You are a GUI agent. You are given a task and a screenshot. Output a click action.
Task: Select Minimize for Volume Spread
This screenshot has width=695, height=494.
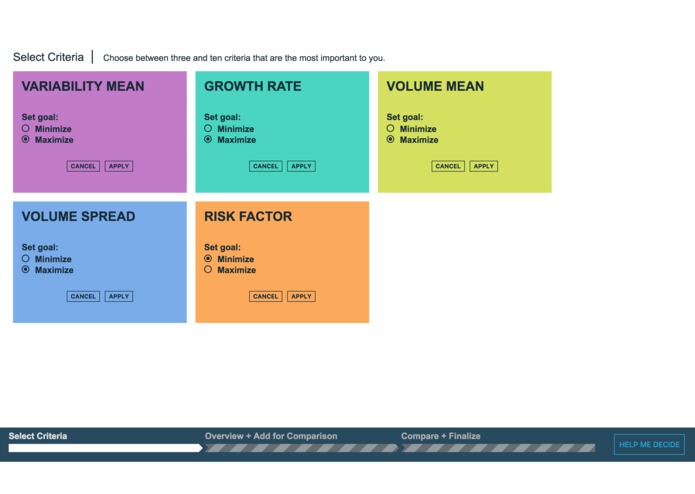(x=26, y=259)
